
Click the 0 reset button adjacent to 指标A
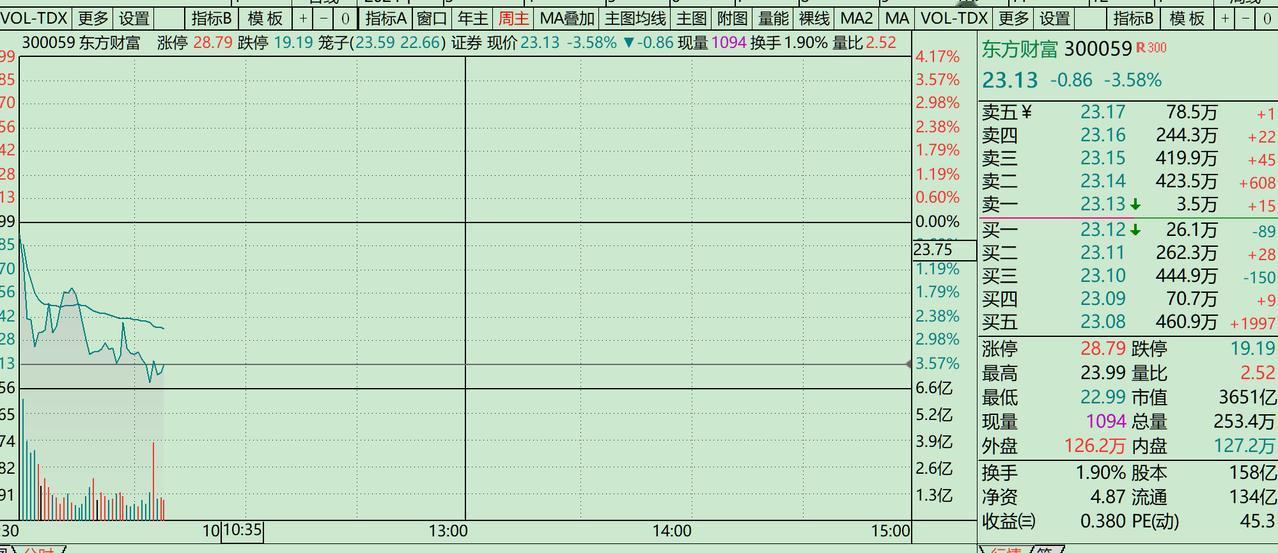point(345,18)
